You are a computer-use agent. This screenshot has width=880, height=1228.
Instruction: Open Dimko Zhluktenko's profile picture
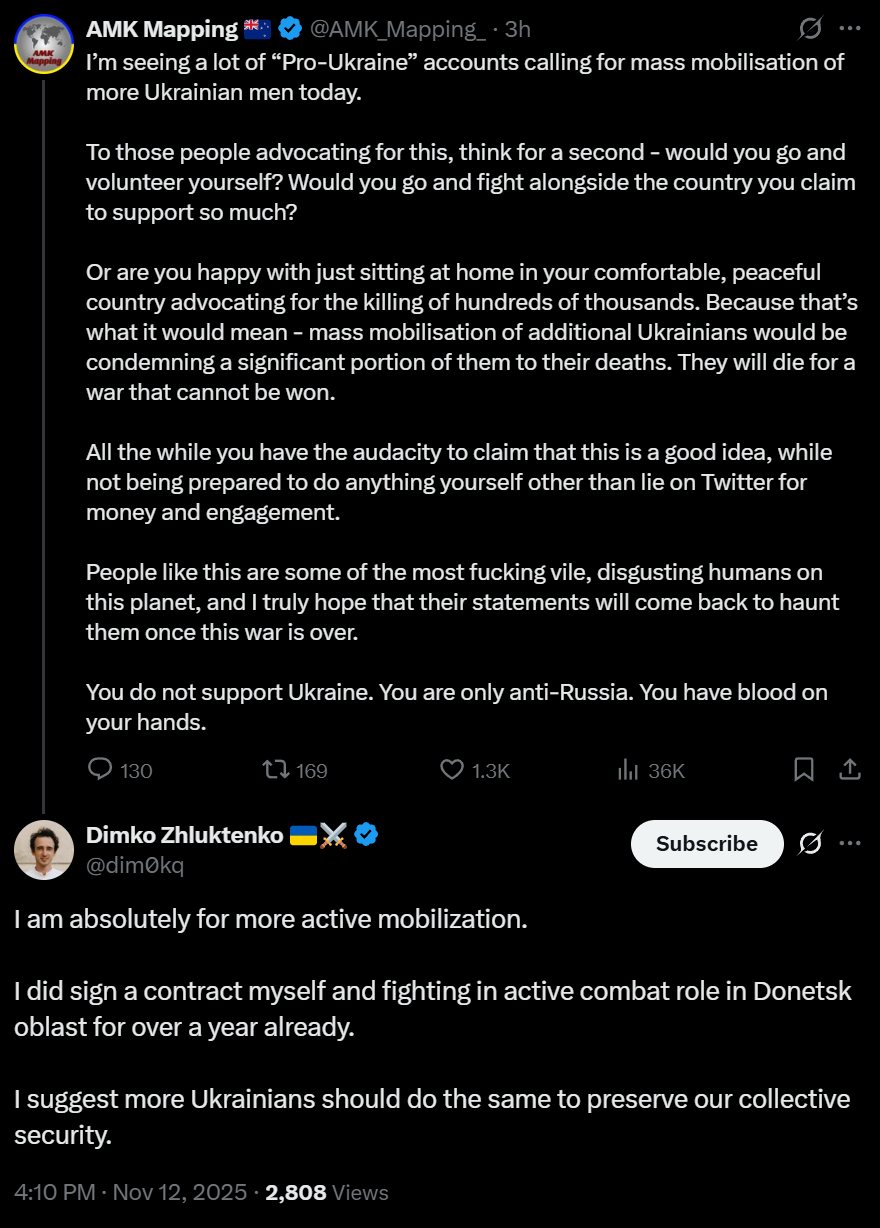(44, 850)
